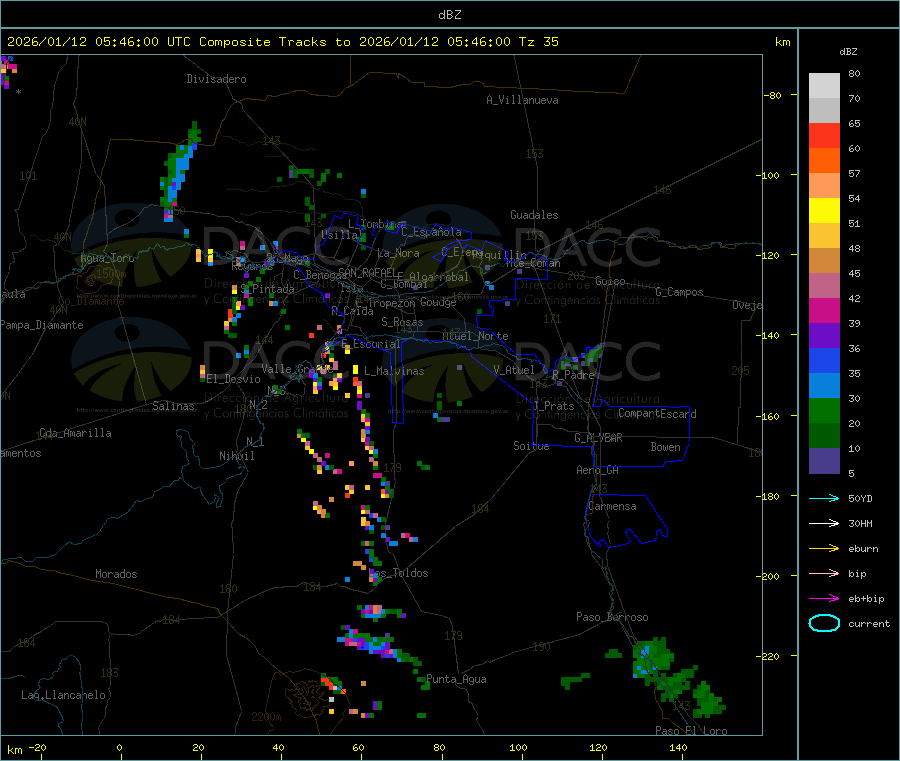Click the 'A_Villanueva' map label
900x761 pixels.
tap(522, 100)
